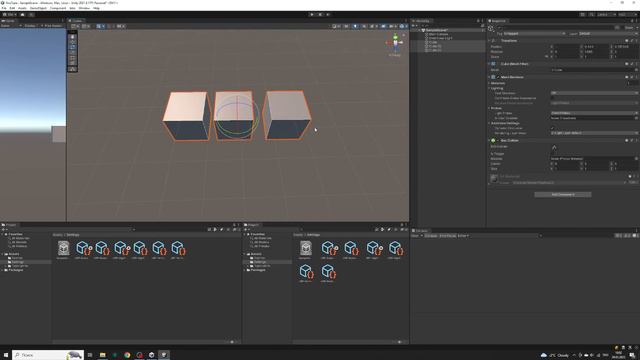This screenshot has height=360, width=640.
Task: Click the Clear button in Console
Action: 415,236
